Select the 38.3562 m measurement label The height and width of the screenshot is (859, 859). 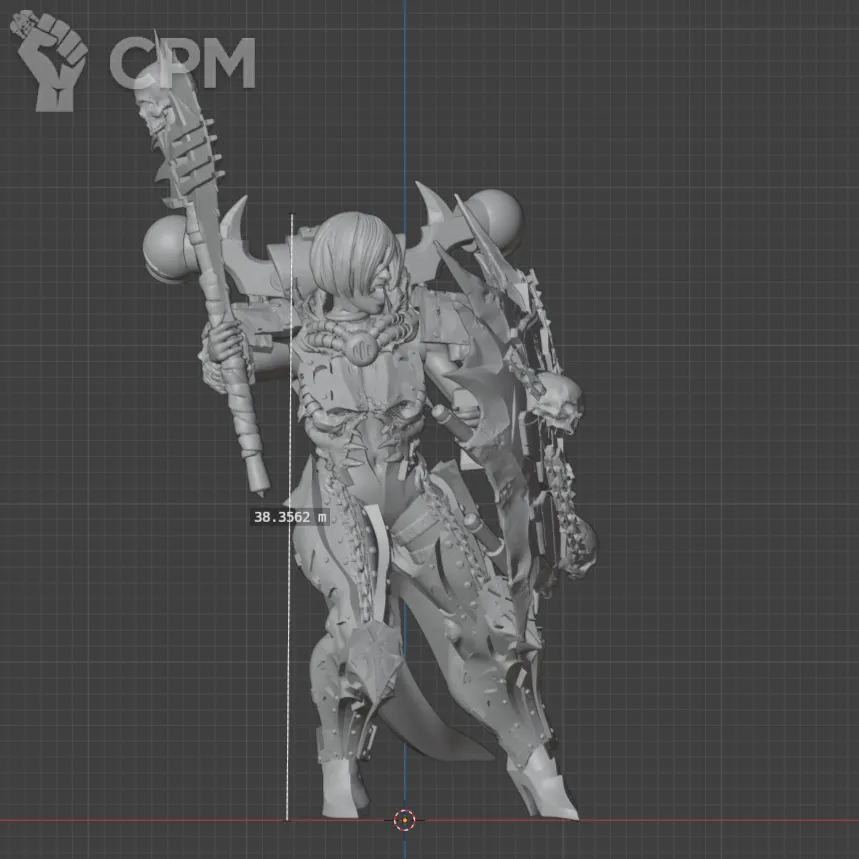pyautogui.click(x=290, y=517)
